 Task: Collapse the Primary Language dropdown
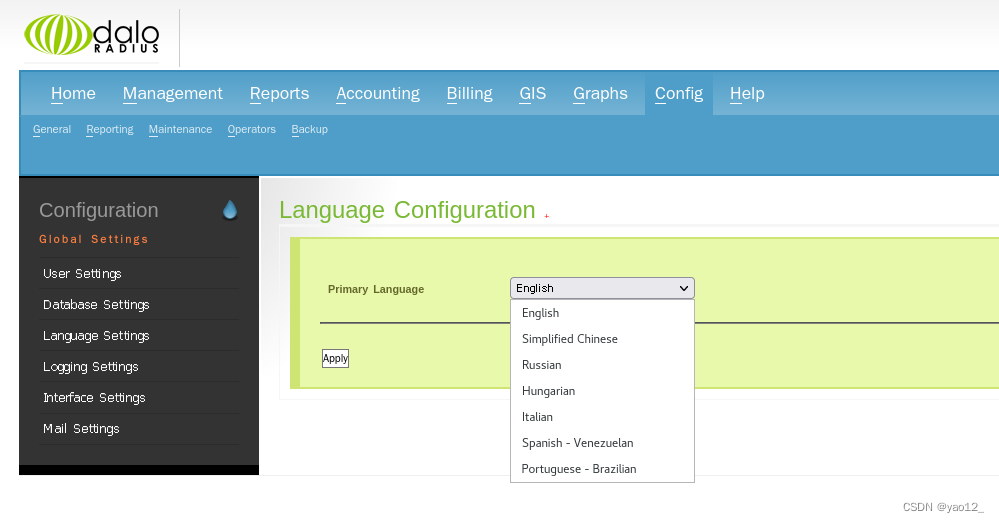(x=602, y=288)
